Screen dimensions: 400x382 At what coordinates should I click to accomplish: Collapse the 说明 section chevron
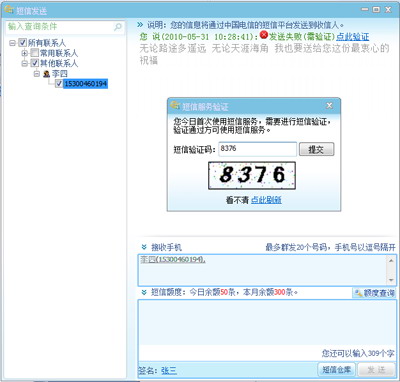coord(140,25)
